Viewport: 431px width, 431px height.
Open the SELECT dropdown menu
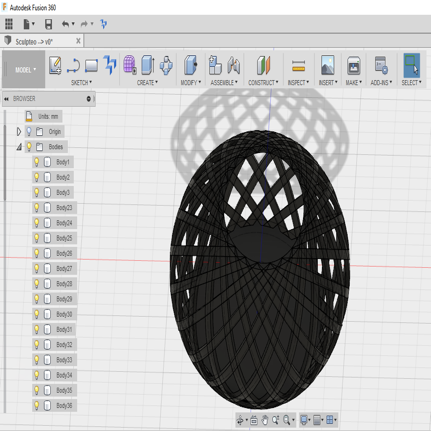(x=411, y=82)
